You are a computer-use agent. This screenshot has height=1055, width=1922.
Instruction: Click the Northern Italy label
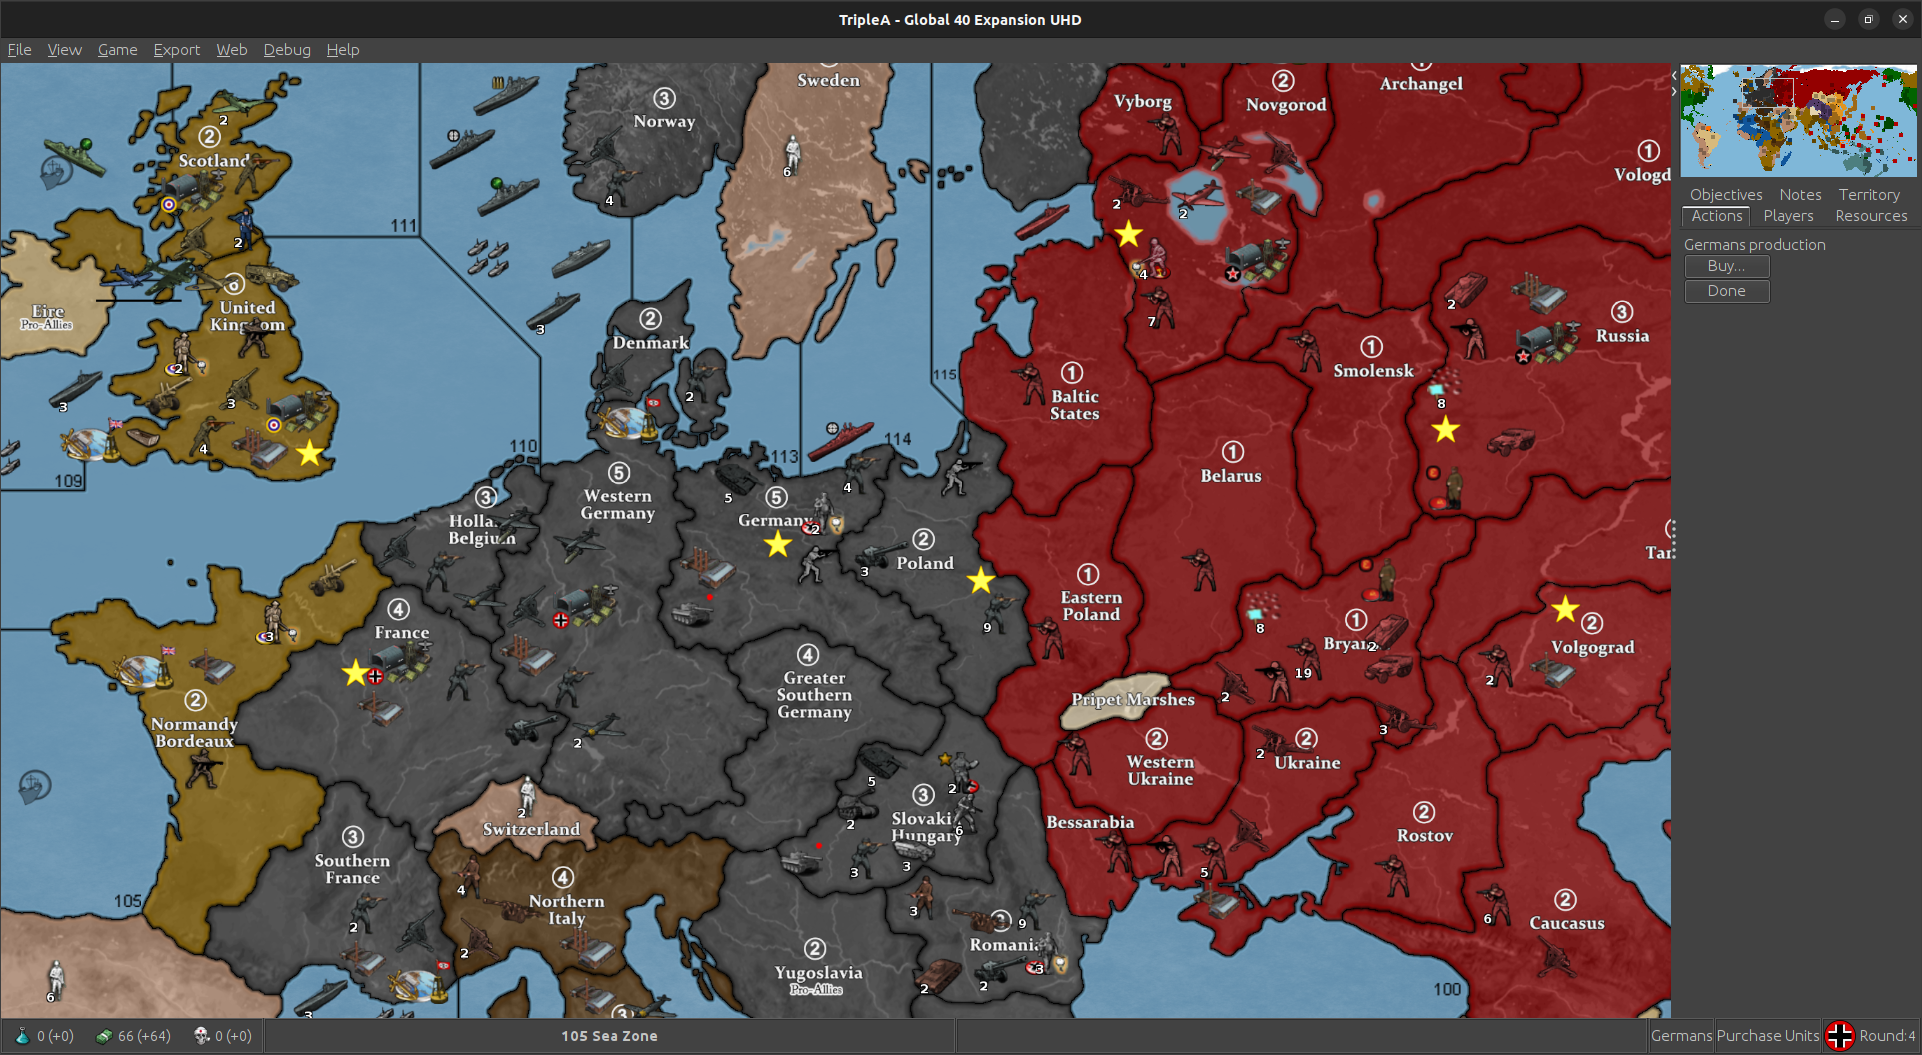tap(566, 910)
